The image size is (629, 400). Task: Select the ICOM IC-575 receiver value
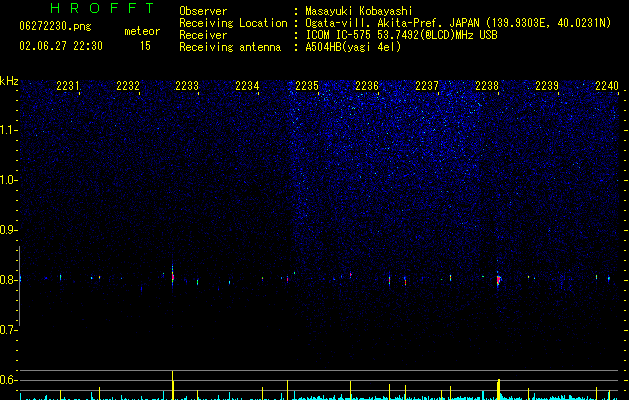401,35
